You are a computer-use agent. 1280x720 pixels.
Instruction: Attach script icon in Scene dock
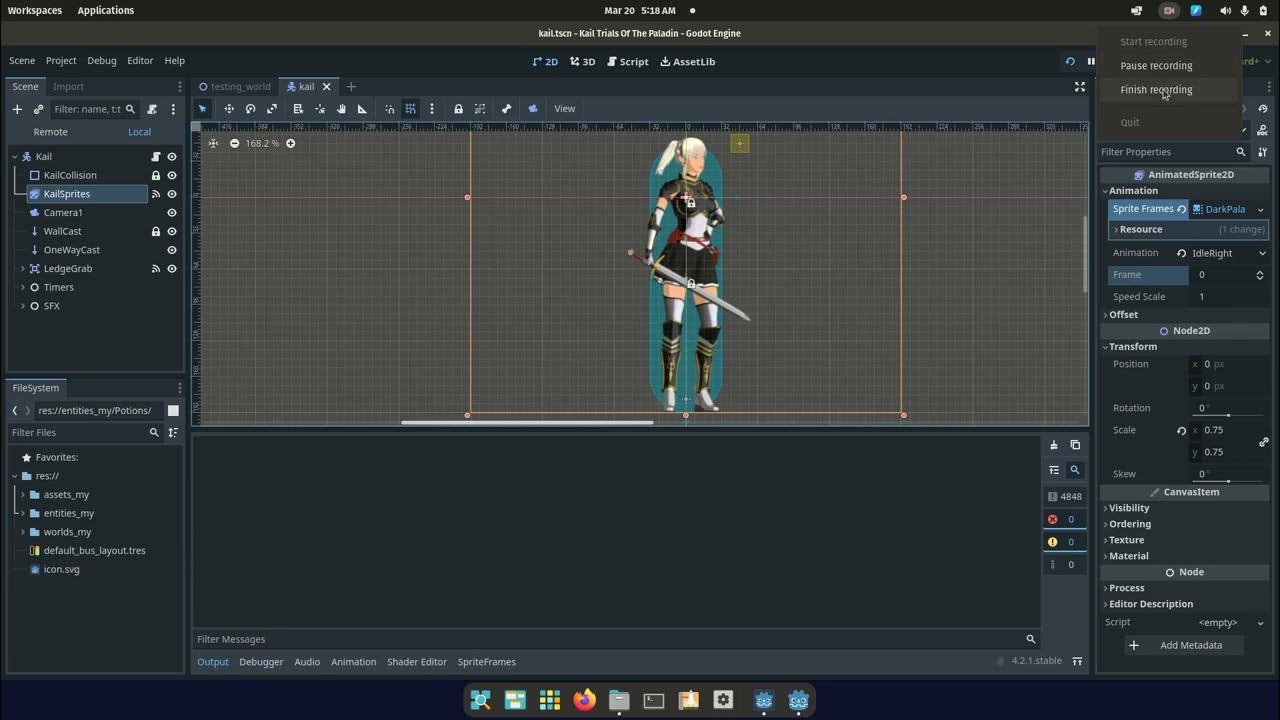[x=152, y=109]
